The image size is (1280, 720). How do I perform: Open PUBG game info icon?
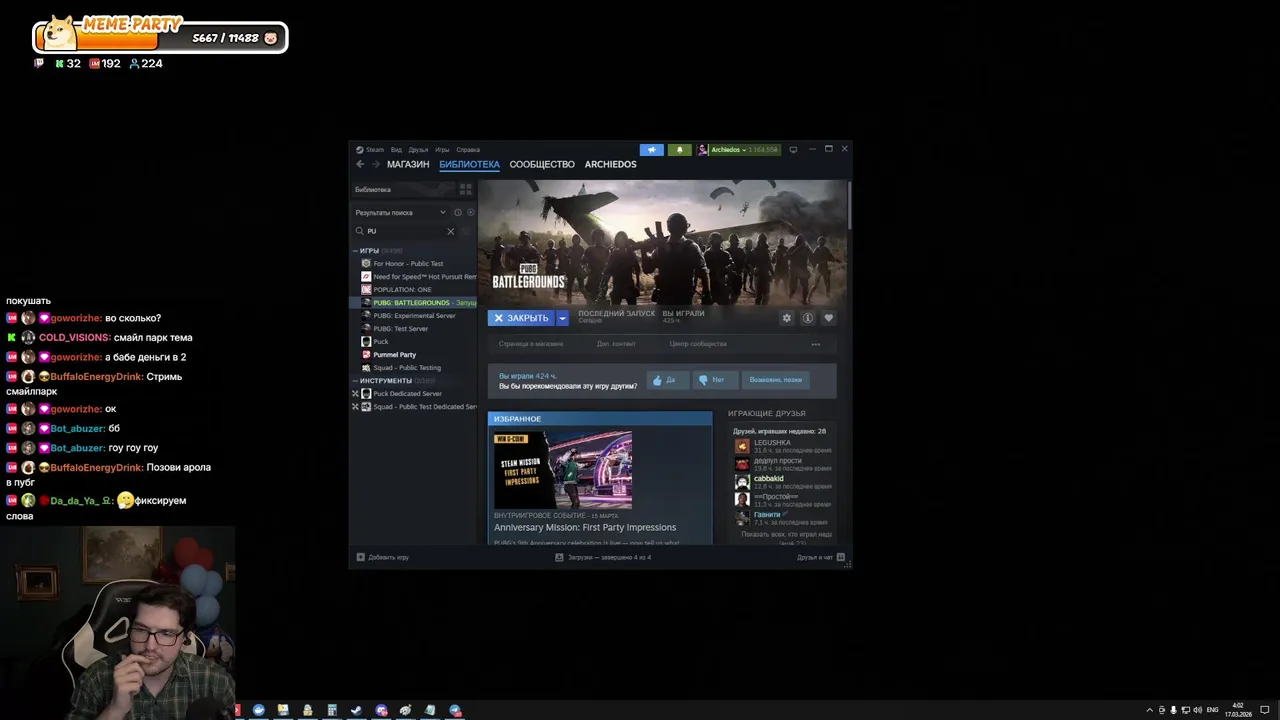[808, 318]
